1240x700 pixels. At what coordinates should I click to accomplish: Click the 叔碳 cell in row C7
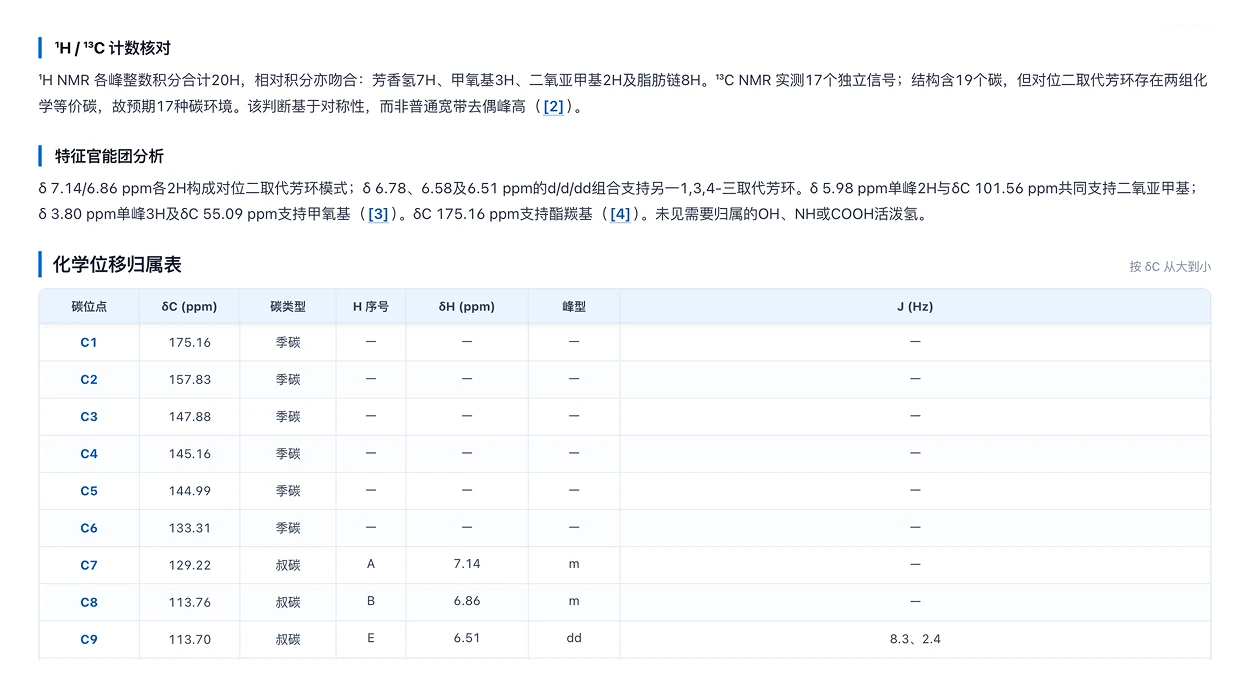288,565
